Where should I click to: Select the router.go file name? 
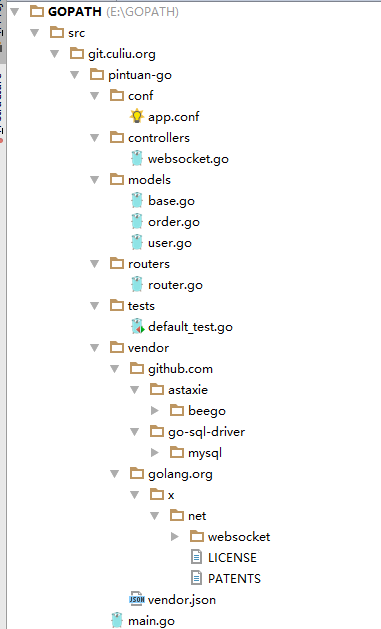coord(175,285)
